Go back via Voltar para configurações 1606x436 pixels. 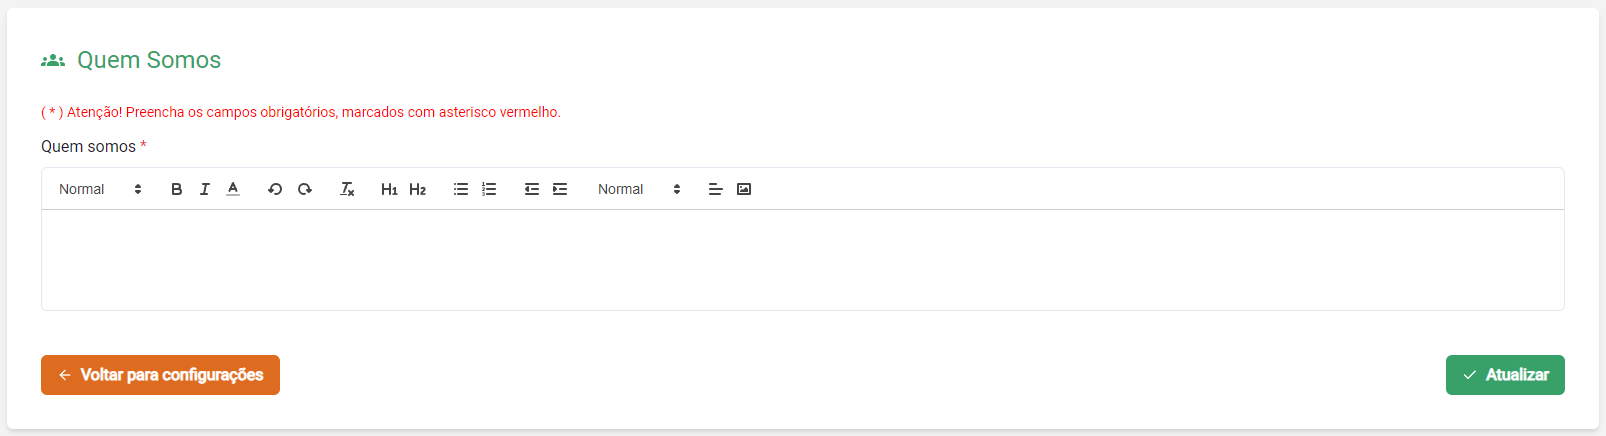point(160,375)
